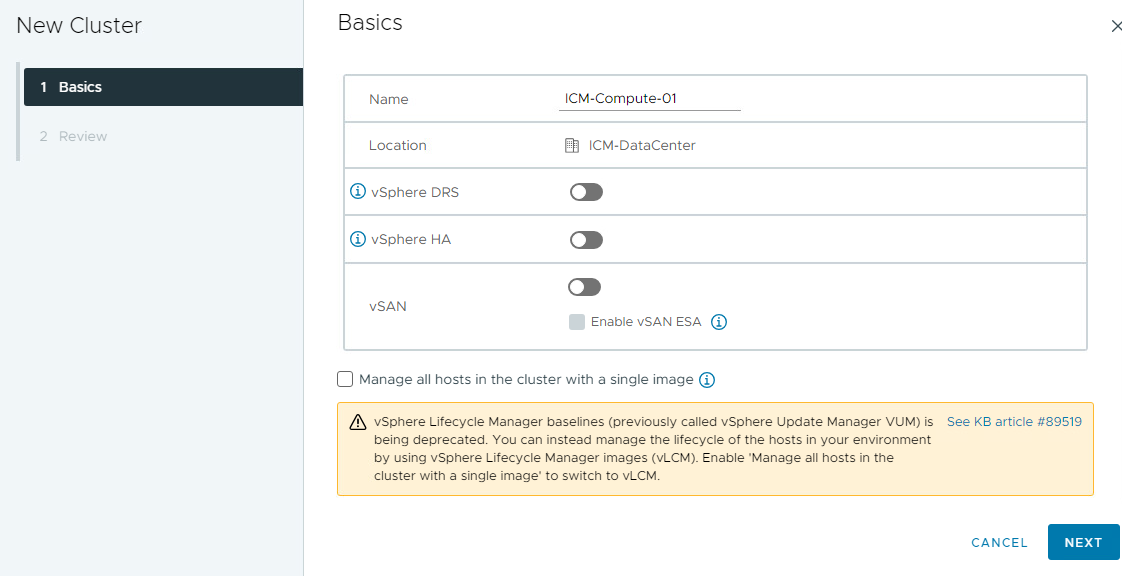Click the Enable vSAN ESA info icon
This screenshot has width=1122, height=576.
click(x=719, y=322)
